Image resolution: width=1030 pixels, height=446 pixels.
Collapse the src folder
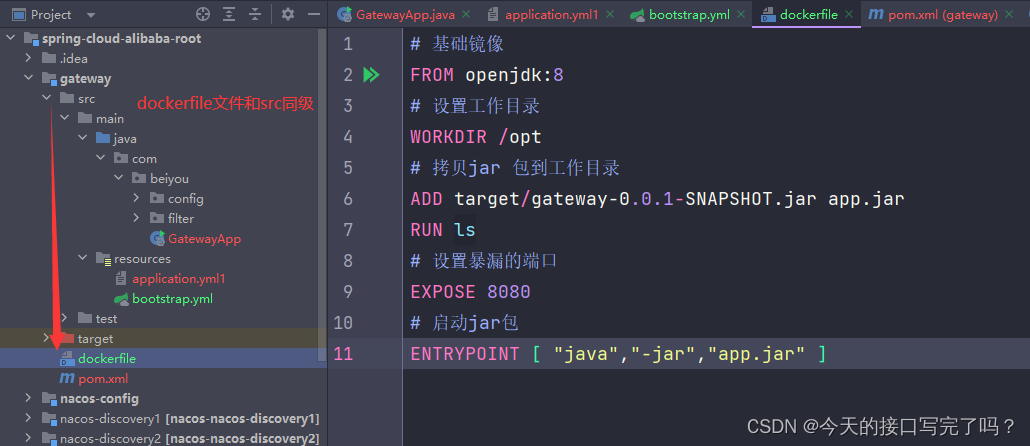tap(47, 98)
